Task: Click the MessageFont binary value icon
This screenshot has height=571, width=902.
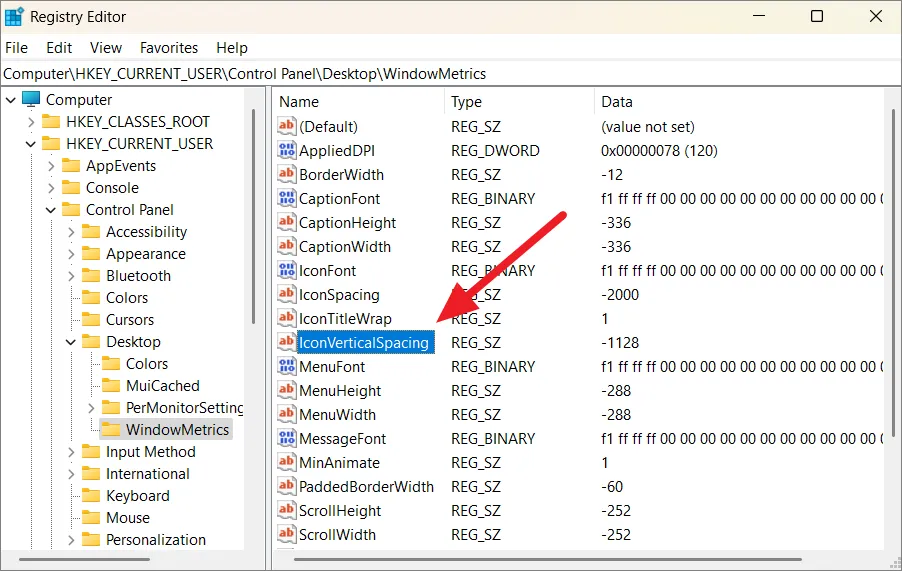Action: (x=286, y=439)
